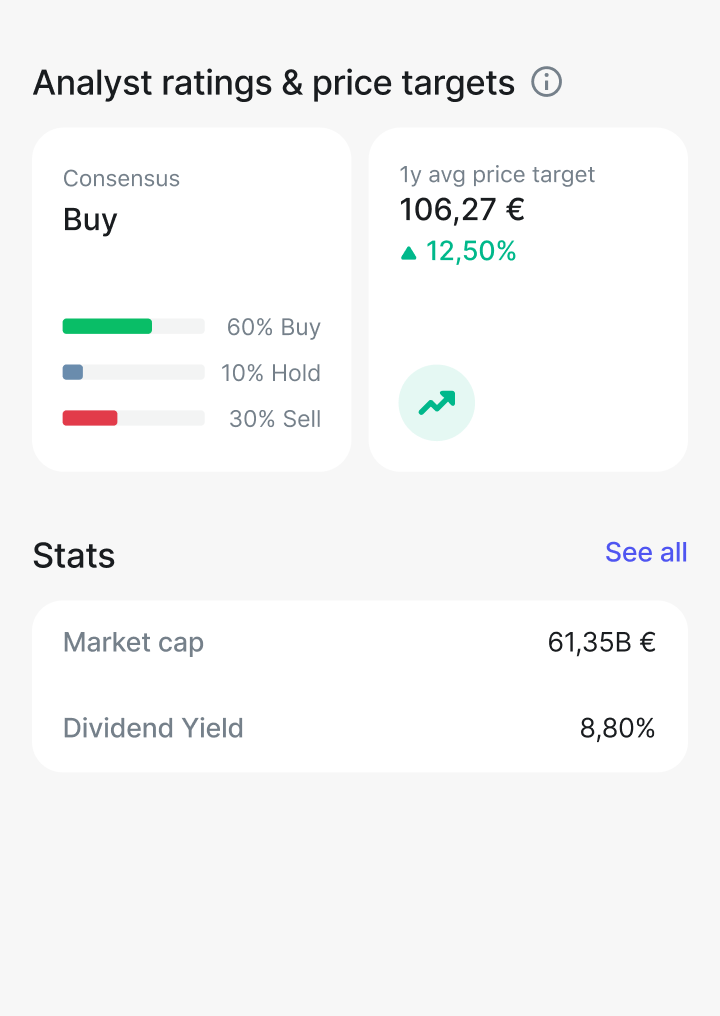This screenshot has width=720, height=1016.
Task: Tap the 30% Sell label
Action: tap(275, 419)
